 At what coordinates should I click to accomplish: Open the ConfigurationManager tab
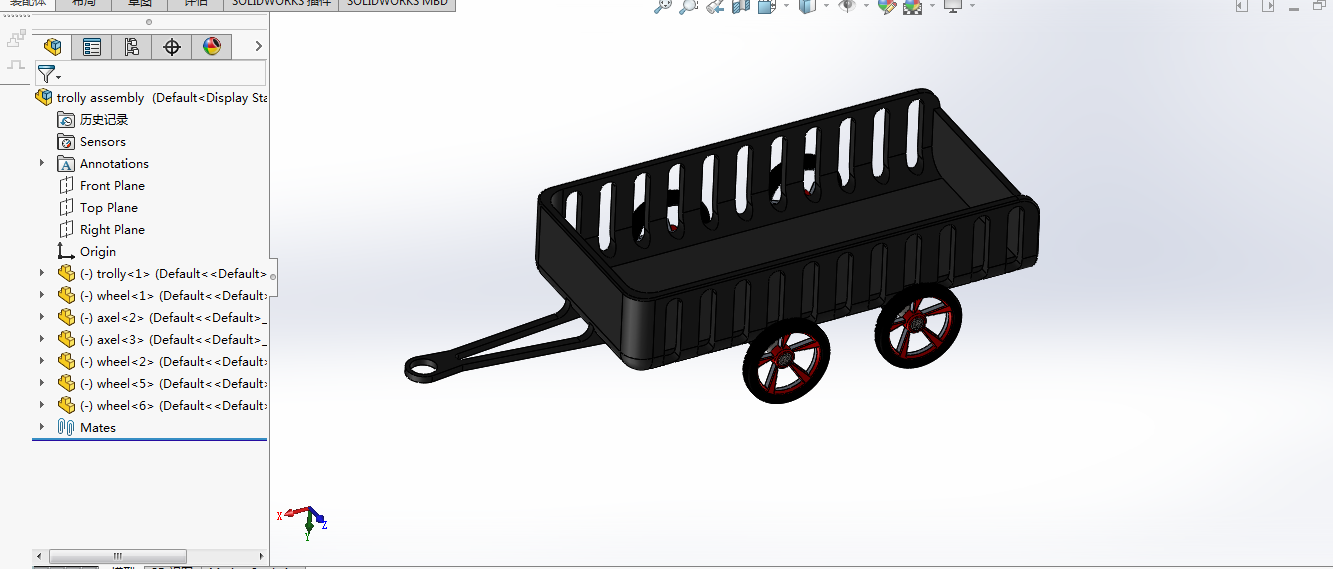[132, 46]
